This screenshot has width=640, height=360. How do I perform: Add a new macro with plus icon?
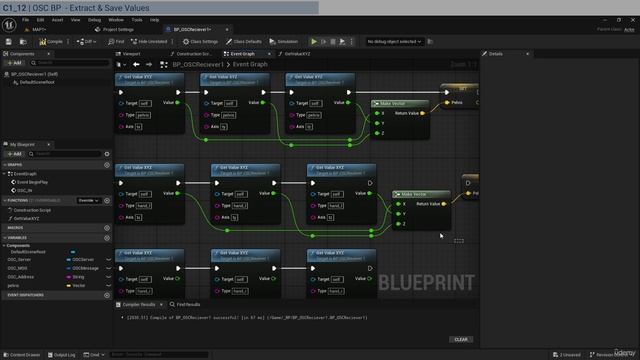coord(107,228)
